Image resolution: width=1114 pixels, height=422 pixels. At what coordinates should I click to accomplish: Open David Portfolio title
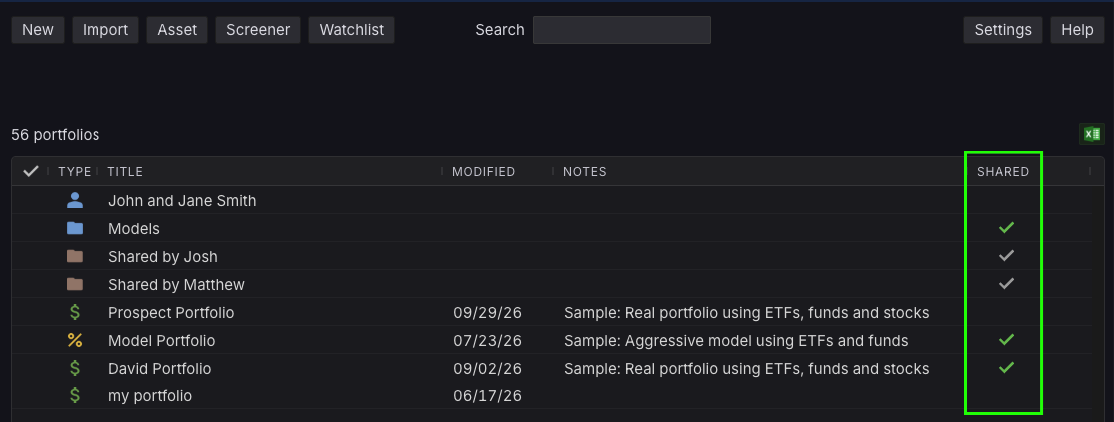point(159,369)
